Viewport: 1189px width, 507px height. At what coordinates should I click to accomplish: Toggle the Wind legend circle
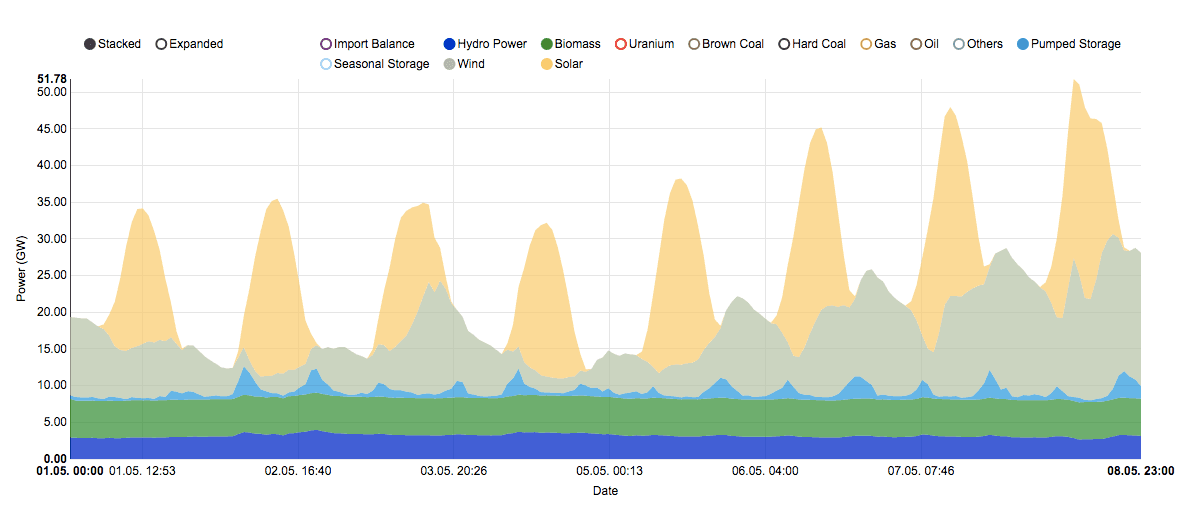(x=449, y=64)
